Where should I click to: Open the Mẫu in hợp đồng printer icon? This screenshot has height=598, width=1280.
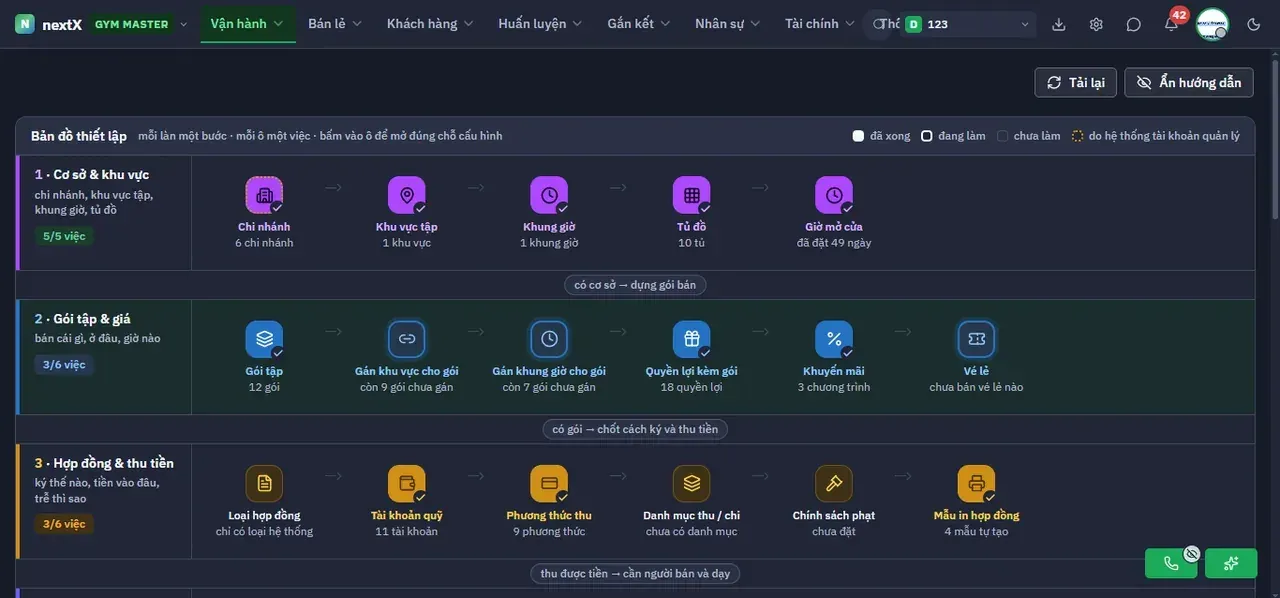(x=976, y=483)
